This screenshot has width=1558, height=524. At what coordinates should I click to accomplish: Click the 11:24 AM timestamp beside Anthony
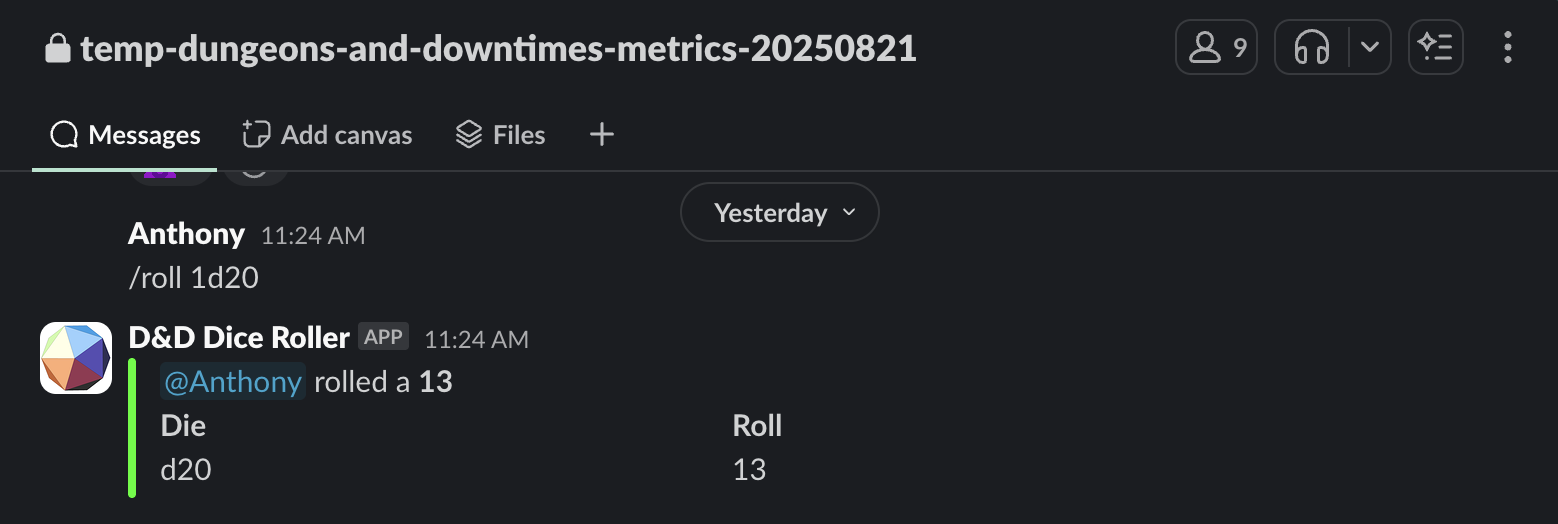tap(313, 236)
